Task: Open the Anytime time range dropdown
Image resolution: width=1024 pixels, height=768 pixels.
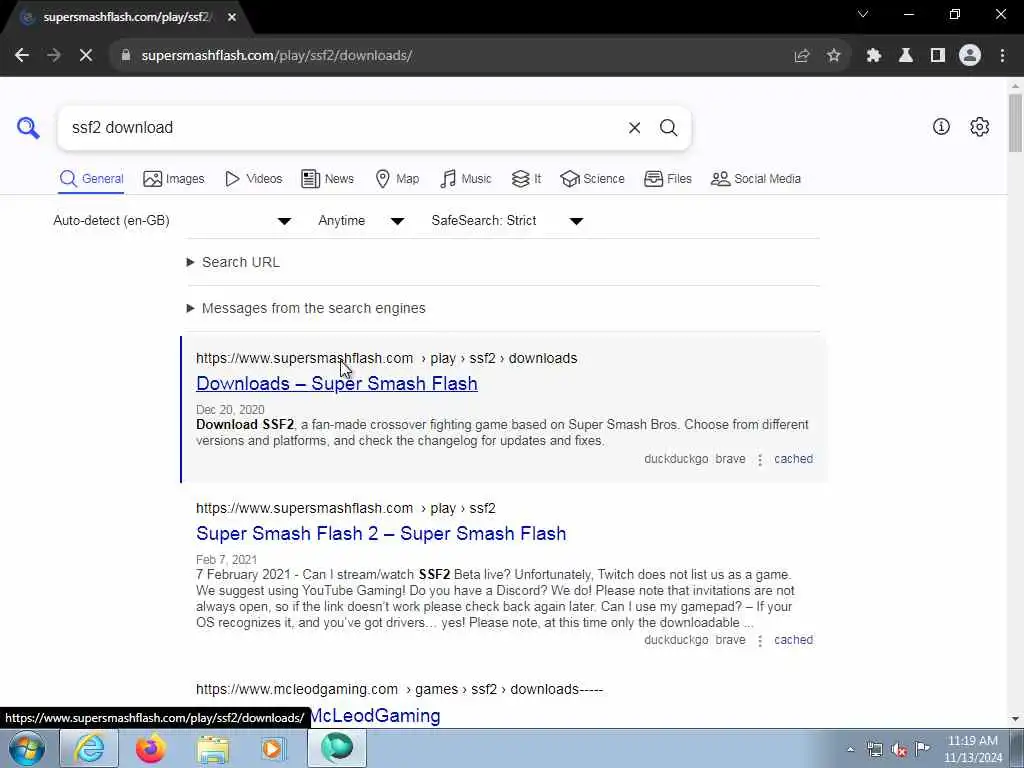Action: pyautogui.click(x=362, y=221)
